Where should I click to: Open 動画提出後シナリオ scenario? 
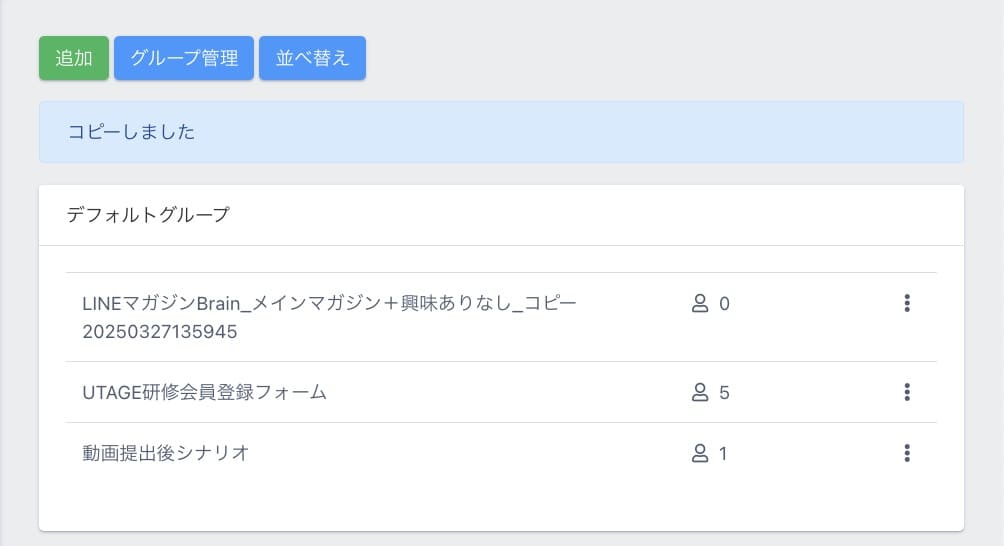coord(165,453)
